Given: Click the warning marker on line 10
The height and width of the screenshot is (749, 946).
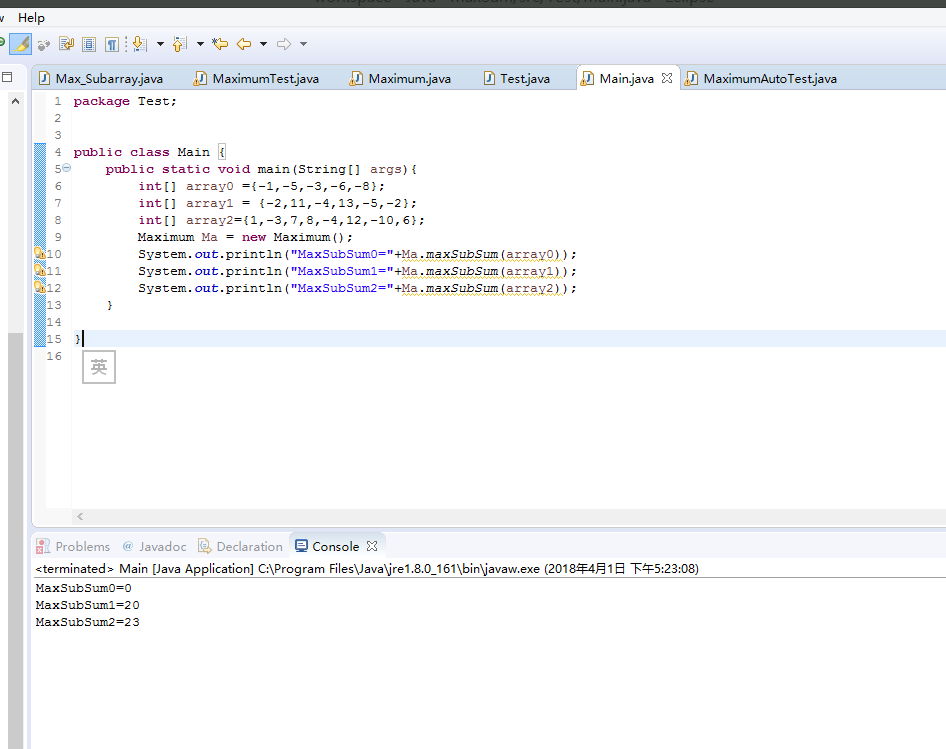Looking at the screenshot, I should click(x=39, y=254).
